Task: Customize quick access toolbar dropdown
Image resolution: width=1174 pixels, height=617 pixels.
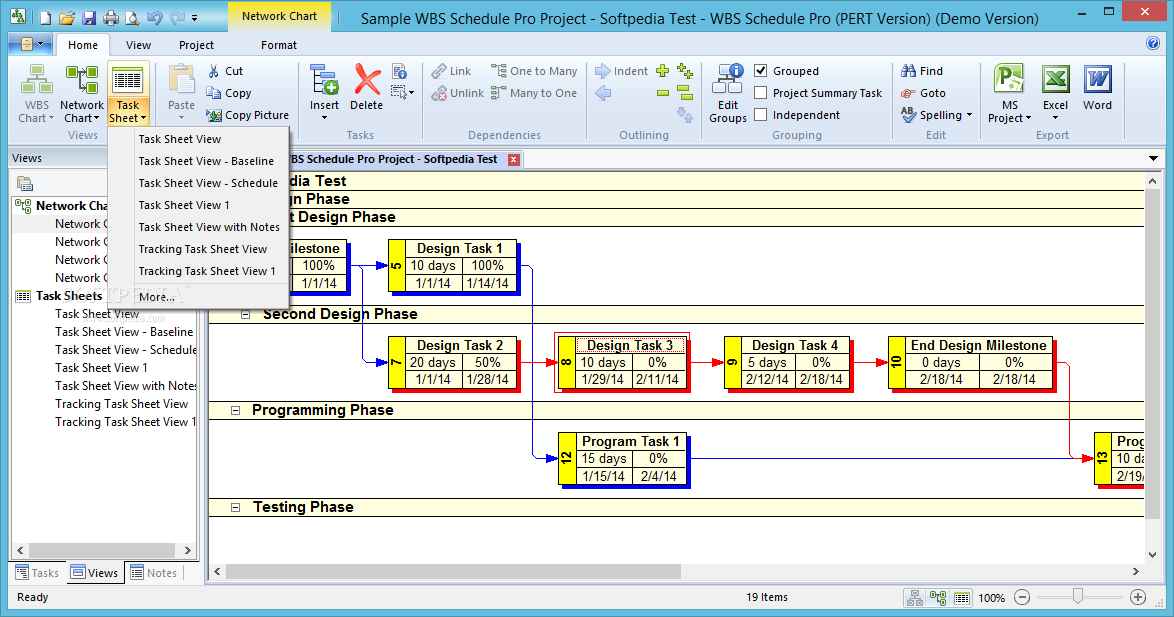Action: (195, 17)
